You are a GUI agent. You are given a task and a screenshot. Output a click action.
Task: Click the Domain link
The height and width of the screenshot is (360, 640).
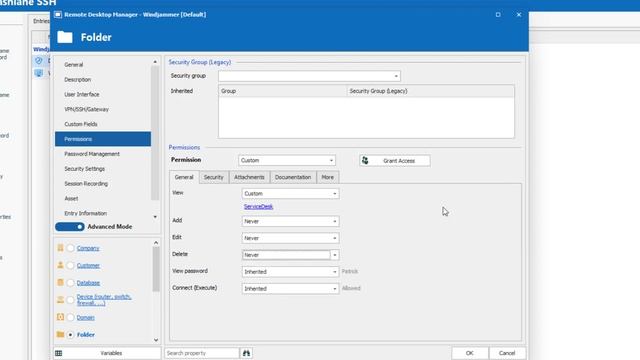pos(85,317)
